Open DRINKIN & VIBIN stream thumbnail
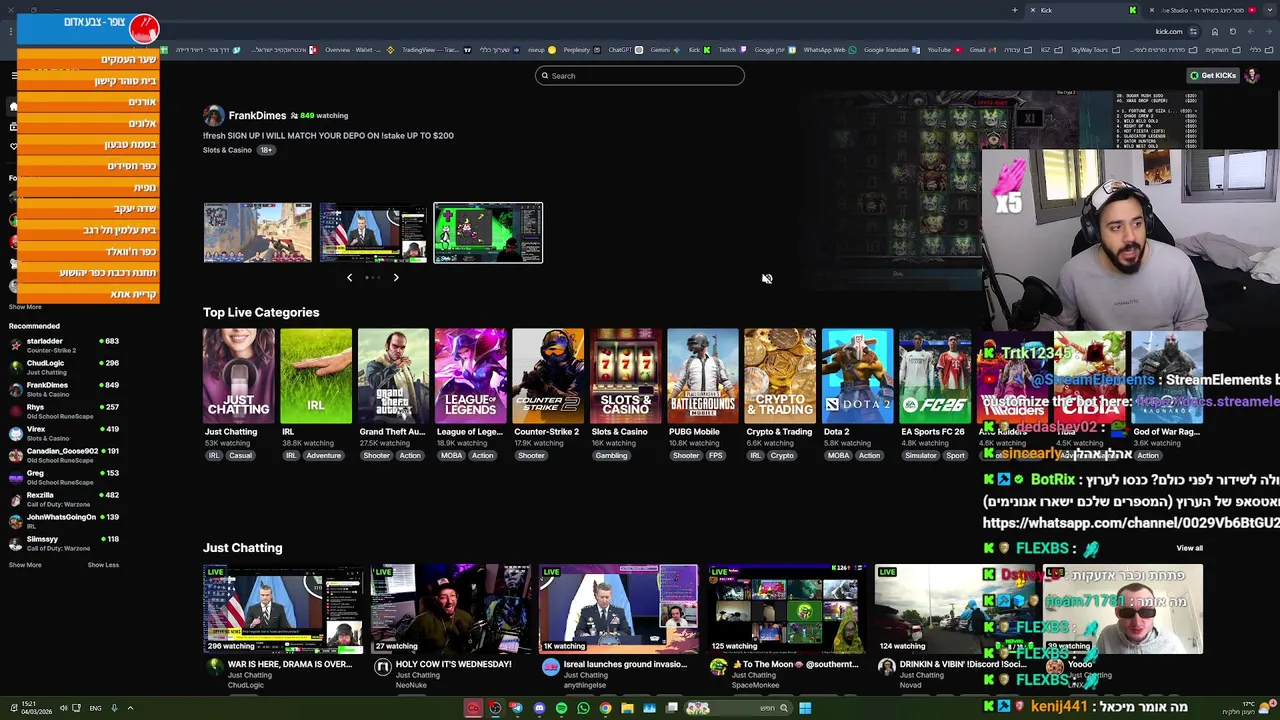This screenshot has width=1280, height=720. click(x=954, y=609)
